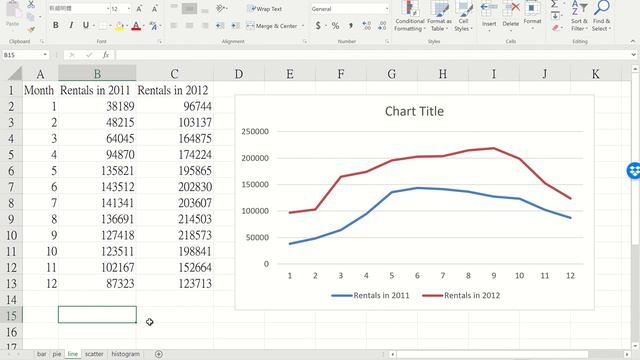
Task: Click the Fill down arrow icon
Action: (x=555, y=16)
